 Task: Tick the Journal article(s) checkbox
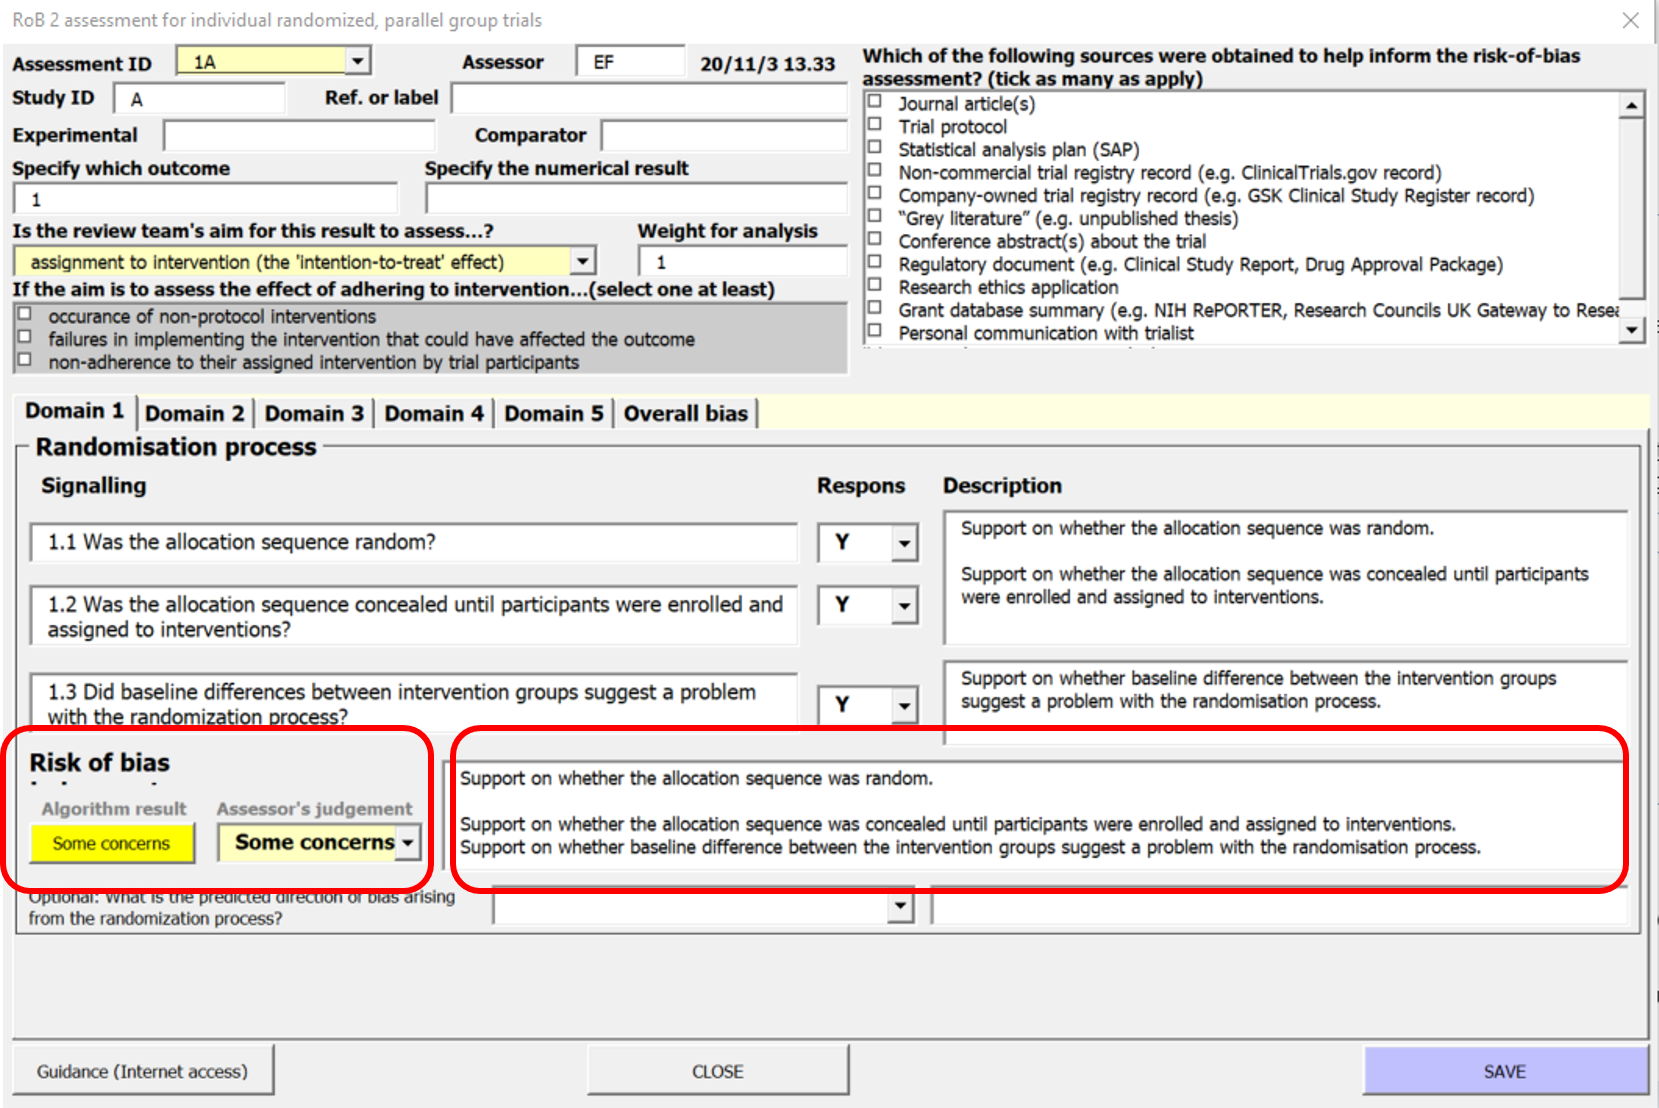[x=875, y=102]
